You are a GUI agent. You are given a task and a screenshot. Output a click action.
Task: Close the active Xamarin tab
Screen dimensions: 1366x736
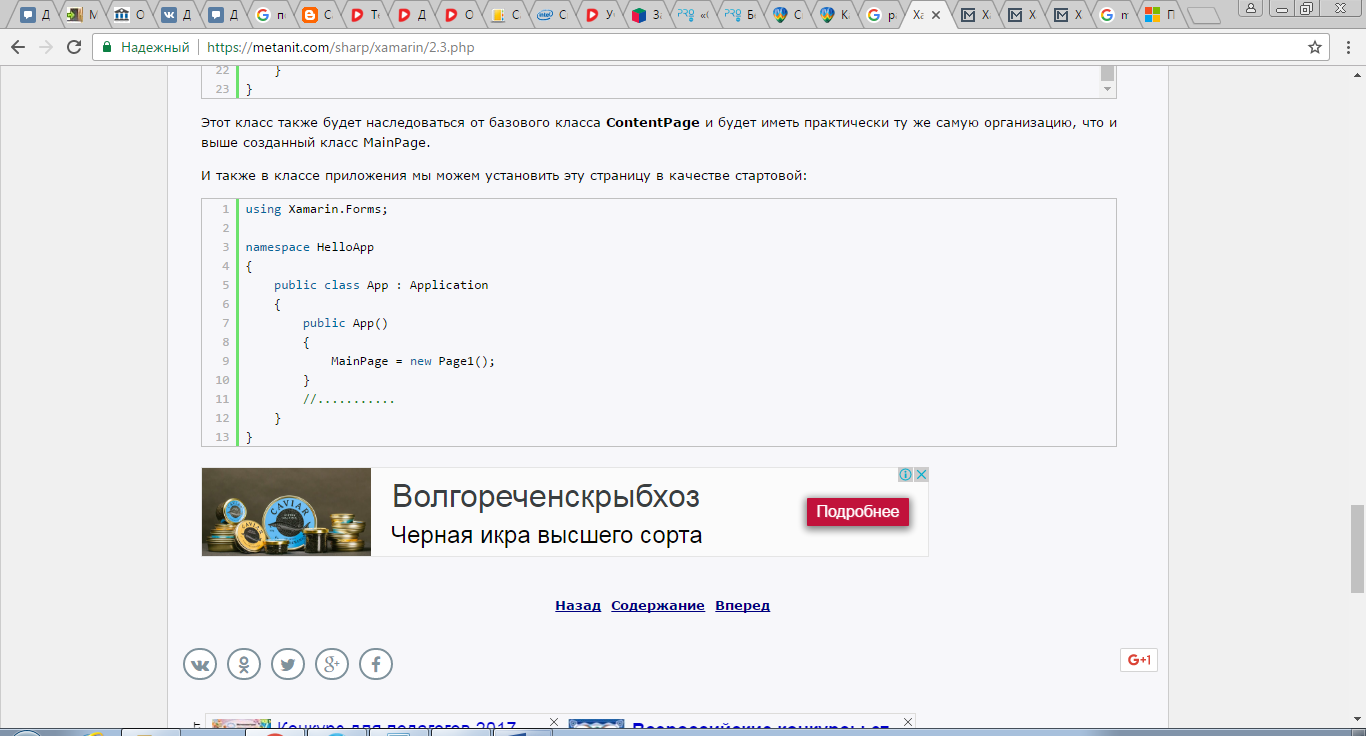pyautogui.click(x=936, y=15)
